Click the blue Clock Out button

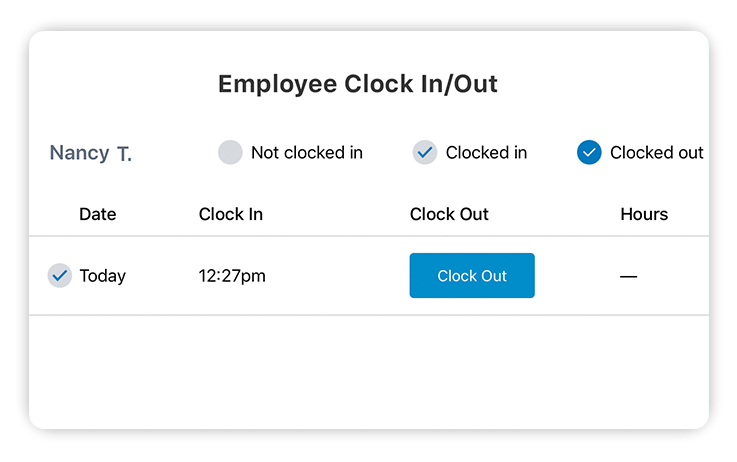point(472,275)
